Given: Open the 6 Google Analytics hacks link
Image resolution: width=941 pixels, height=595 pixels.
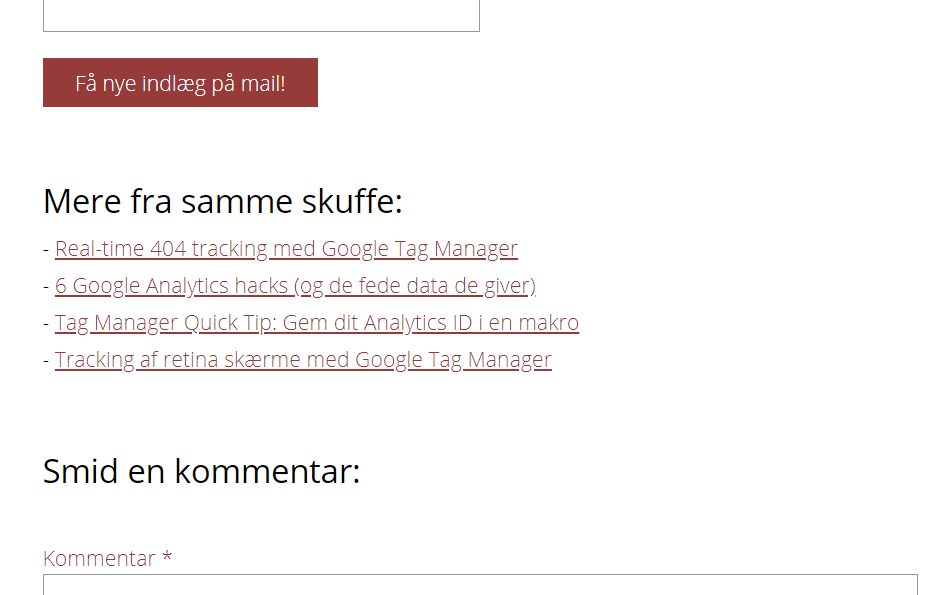Looking at the screenshot, I should coord(295,286).
